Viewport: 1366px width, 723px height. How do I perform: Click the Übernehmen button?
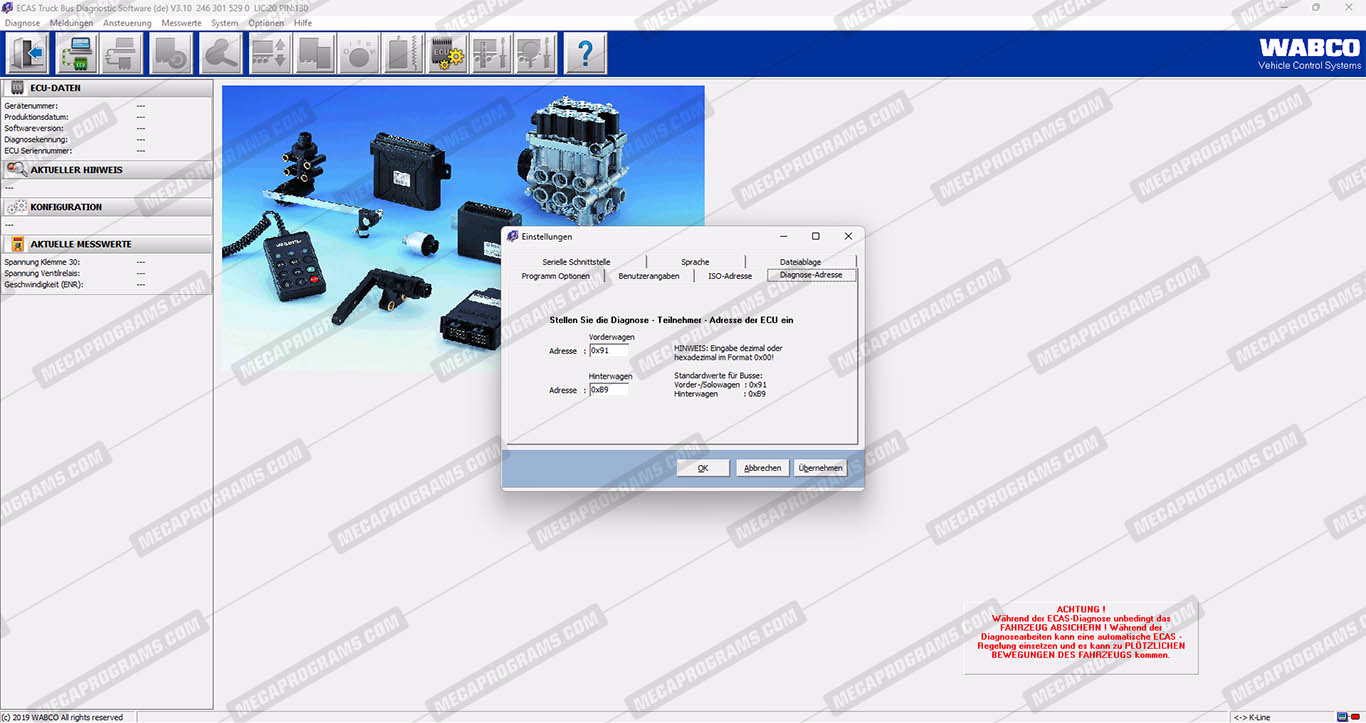click(x=820, y=468)
